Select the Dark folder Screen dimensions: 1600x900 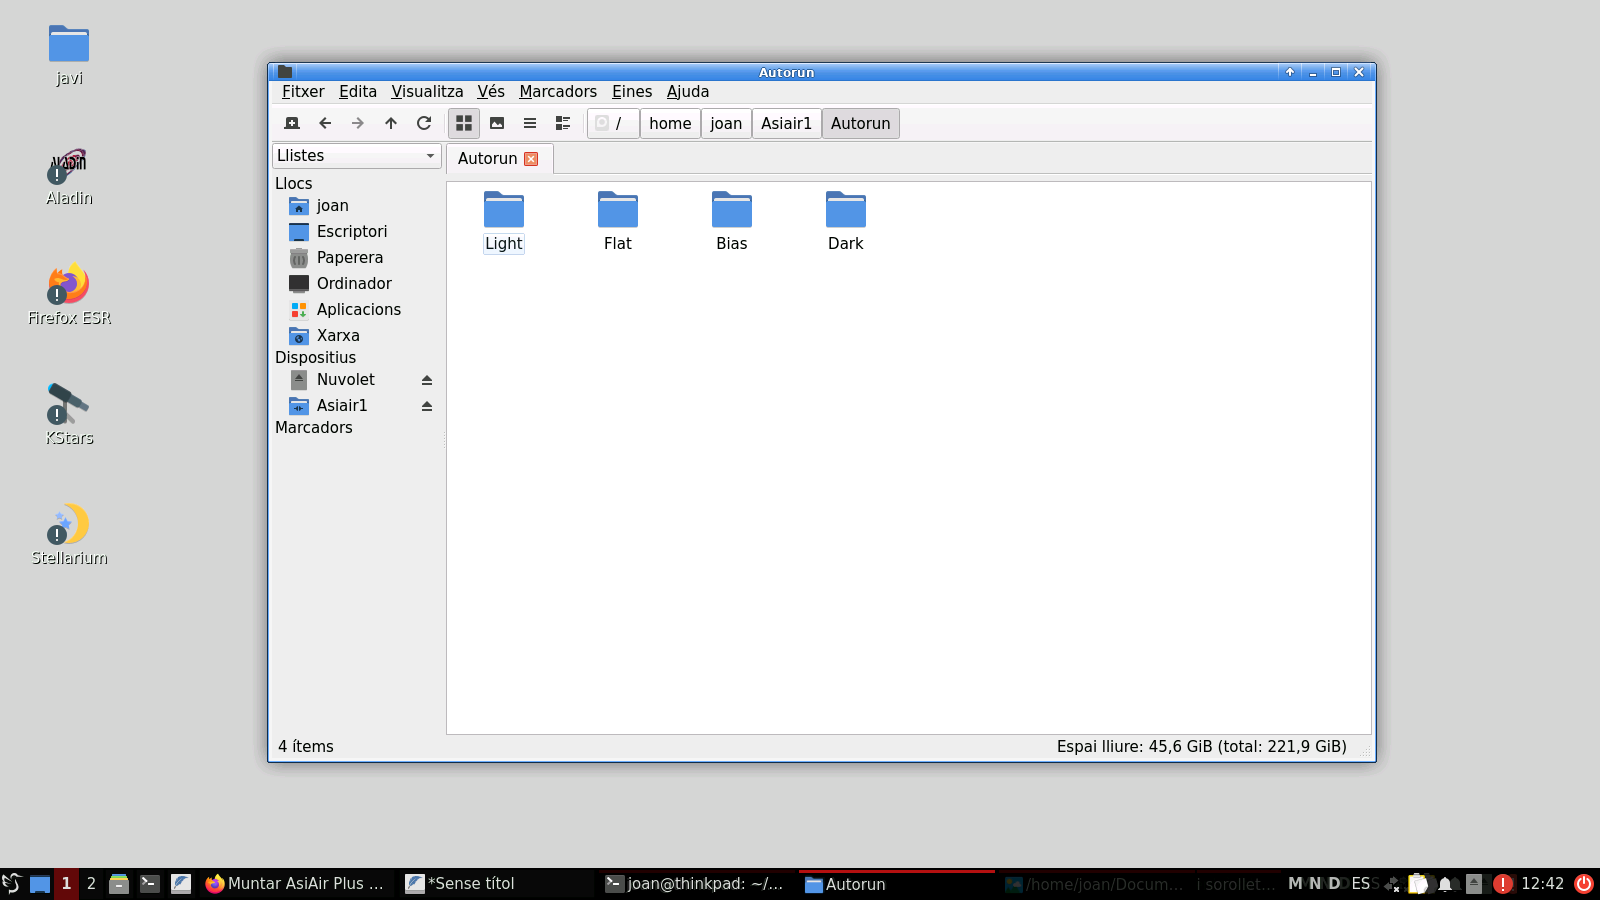(845, 221)
